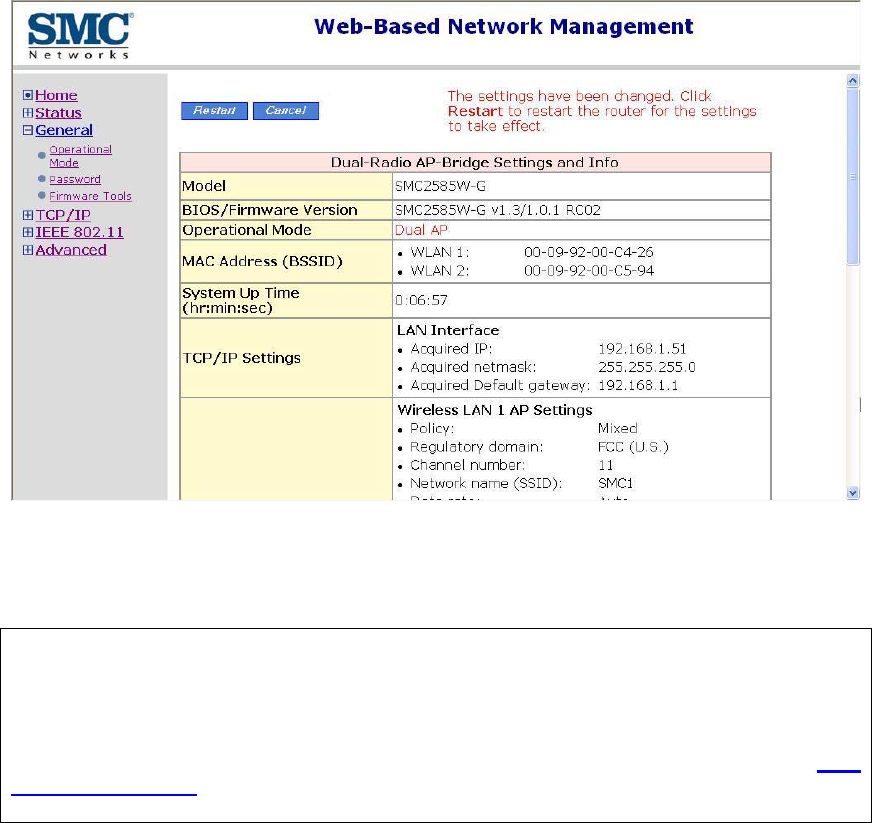
Task: Select WLAN 1 MAC '00-09-92-00-C4-26'
Action: point(588,252)
